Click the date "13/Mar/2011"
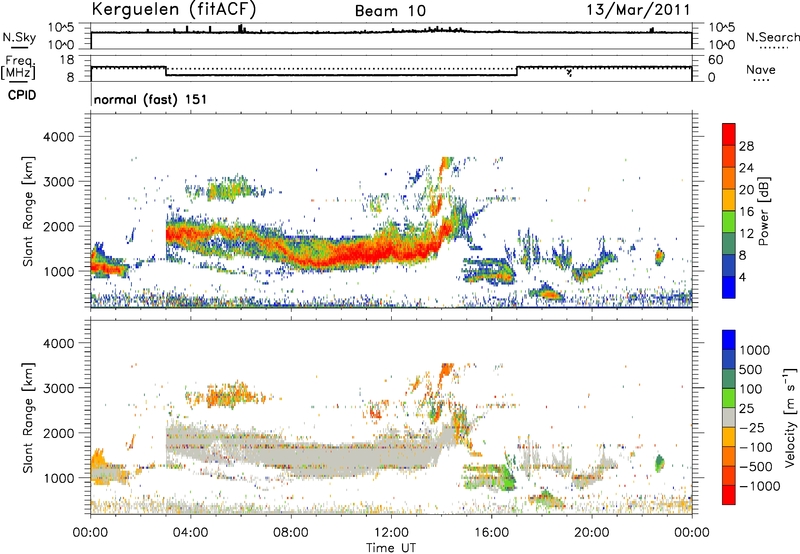This screenshot has width=800, height=554. (x=638, y=9)
